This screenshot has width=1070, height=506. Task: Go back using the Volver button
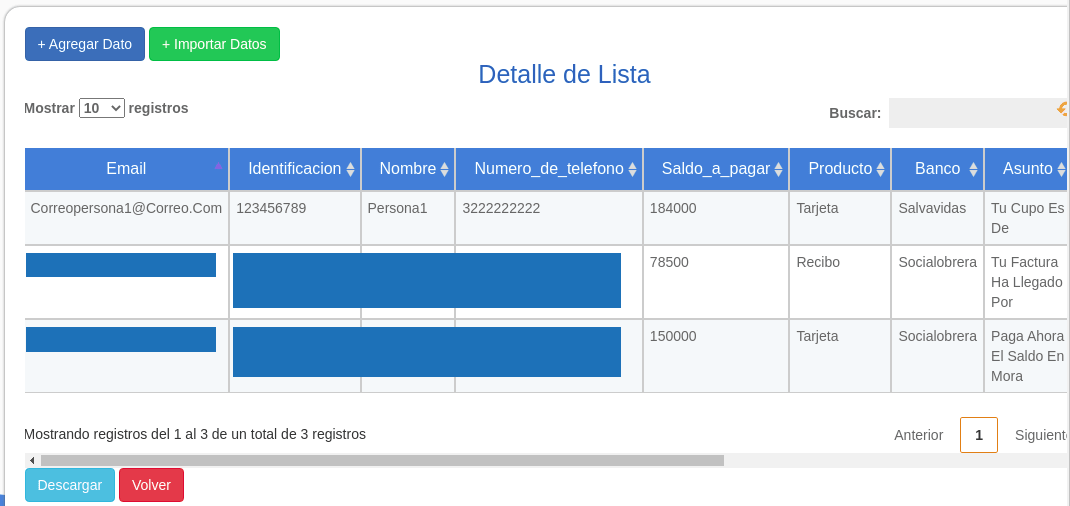[151, 485]
